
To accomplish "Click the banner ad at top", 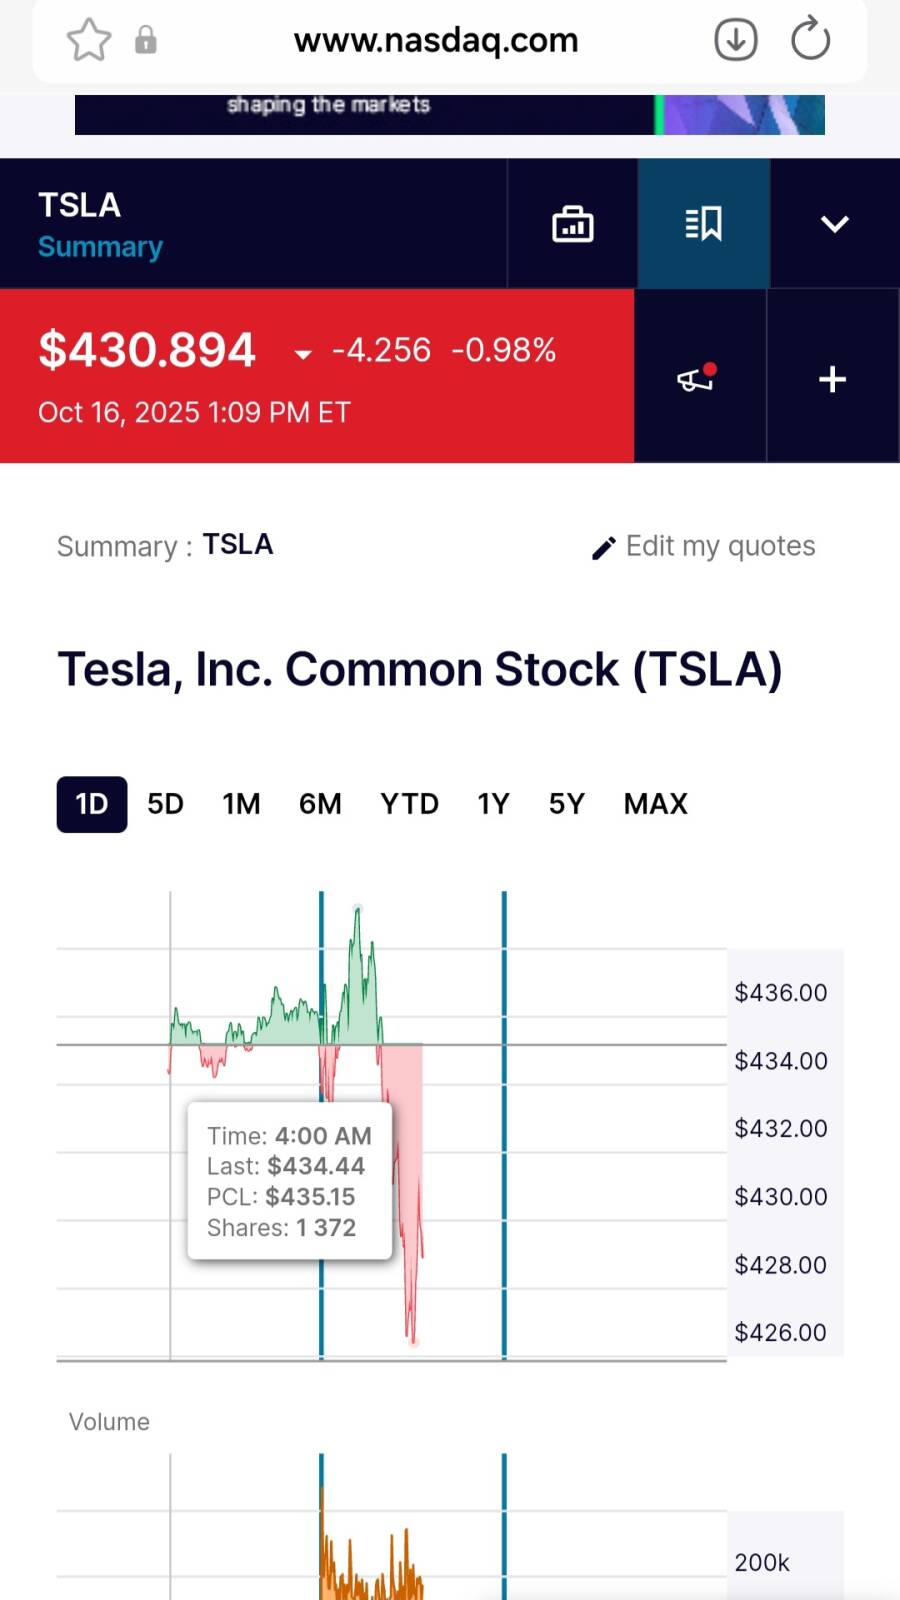I will (x=450, y=114).
